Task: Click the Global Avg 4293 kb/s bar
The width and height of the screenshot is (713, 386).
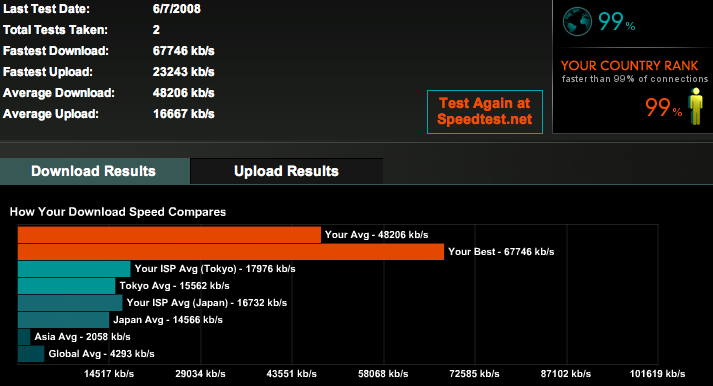Action: click(x=31, y=354)
